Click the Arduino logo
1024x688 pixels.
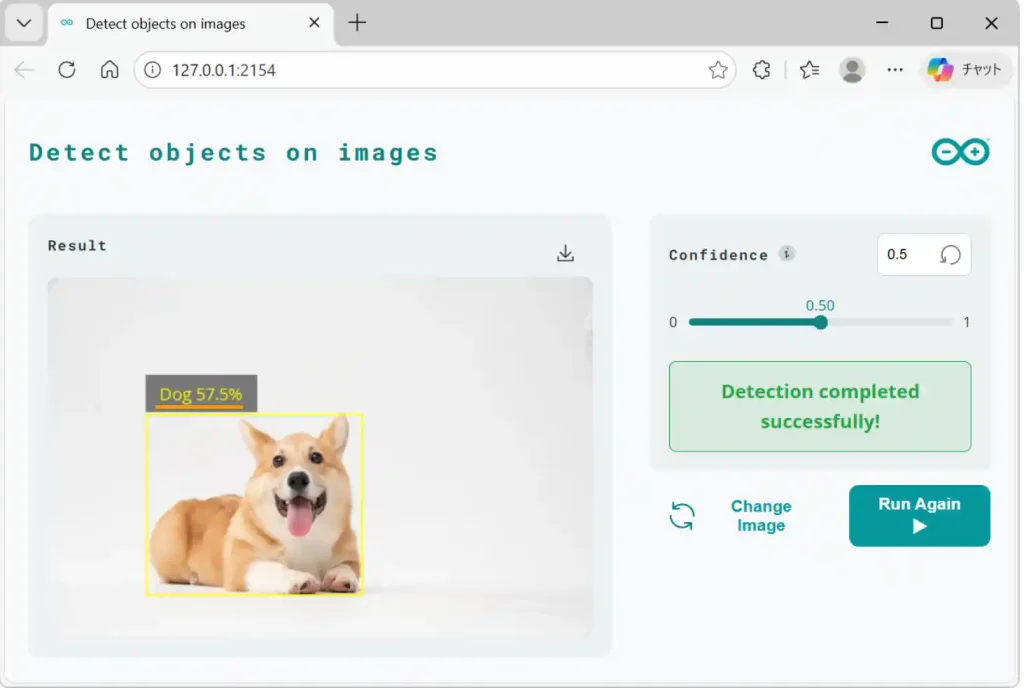click(960, 151)
